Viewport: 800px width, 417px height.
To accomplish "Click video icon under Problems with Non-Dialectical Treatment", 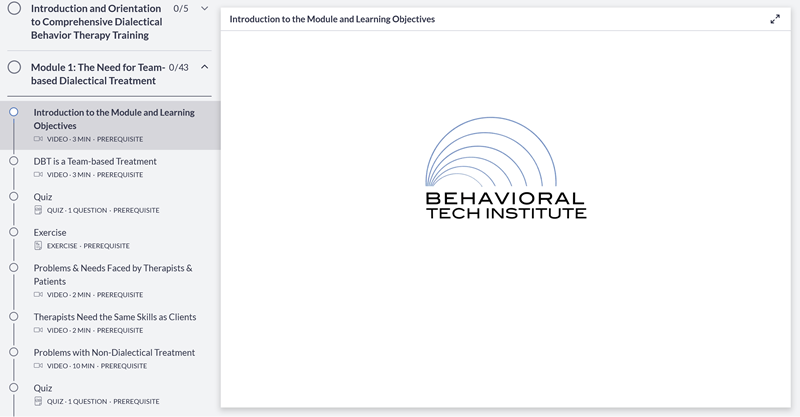I will tap(38, 366).
